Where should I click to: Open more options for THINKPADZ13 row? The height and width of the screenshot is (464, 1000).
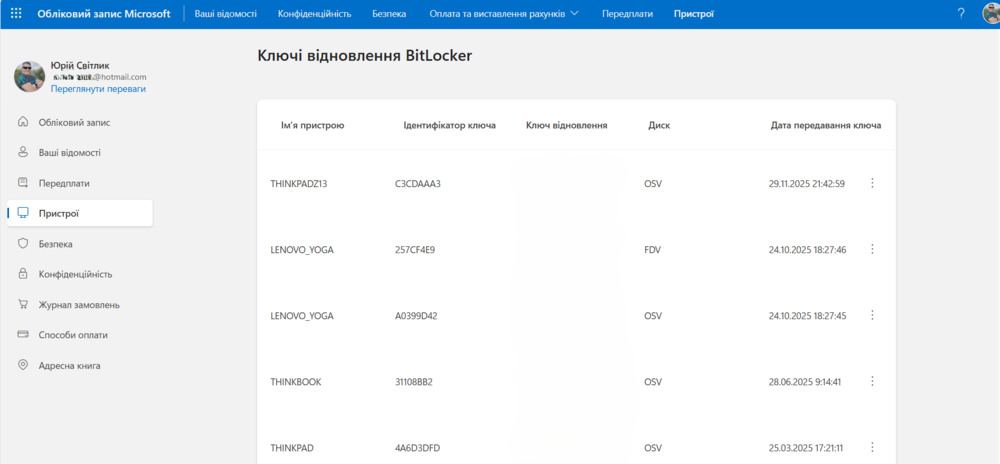pyautogui.click(x=872, y=183)
